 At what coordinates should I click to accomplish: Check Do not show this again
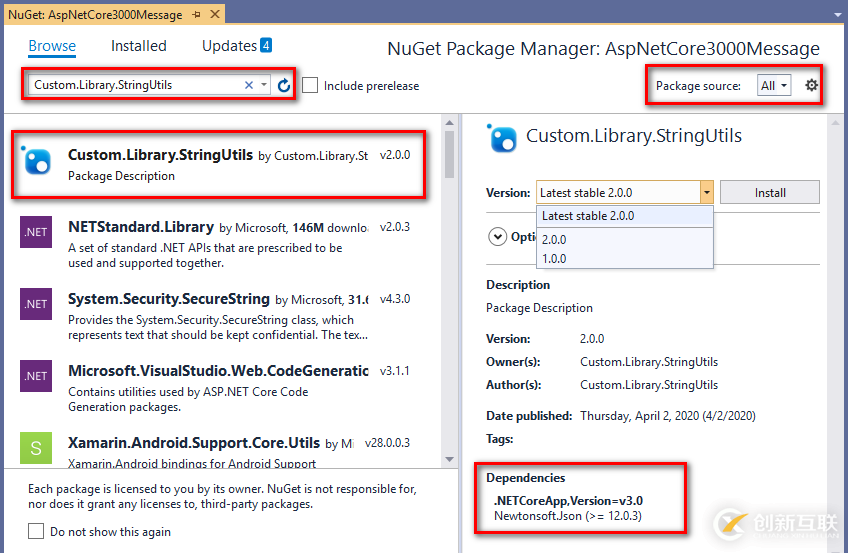[36, 532]
